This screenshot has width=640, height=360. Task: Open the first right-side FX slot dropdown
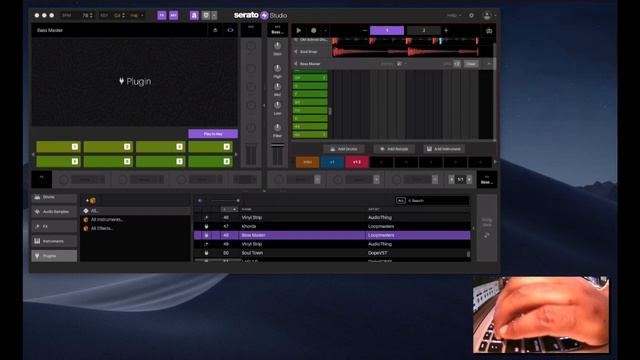pyautogui.click(x=317, y=180)
